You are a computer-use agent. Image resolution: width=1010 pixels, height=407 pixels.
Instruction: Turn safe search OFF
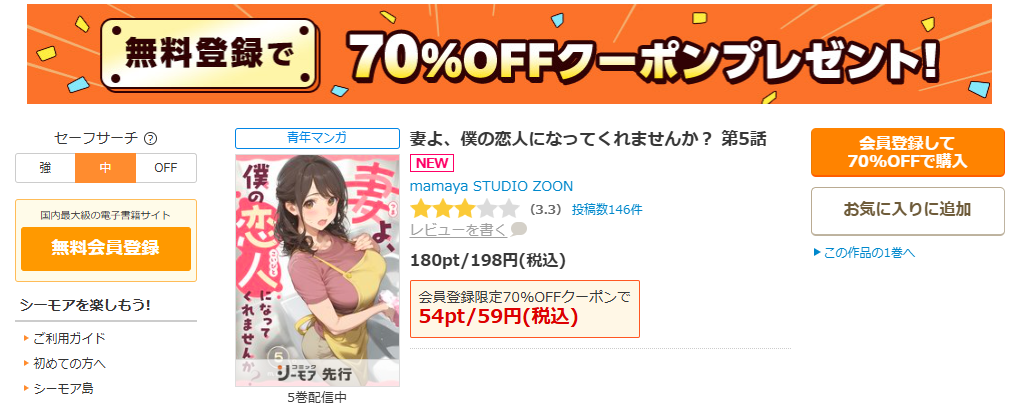point(166,168)
